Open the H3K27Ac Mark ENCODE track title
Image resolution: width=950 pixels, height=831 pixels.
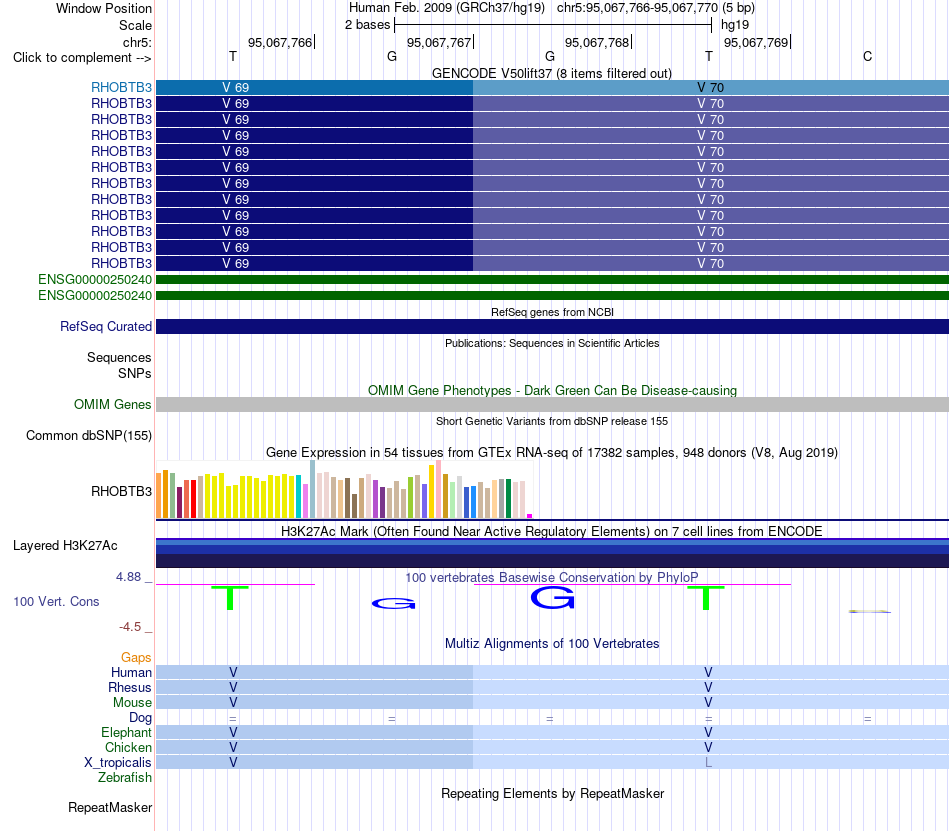coord(552,531)
